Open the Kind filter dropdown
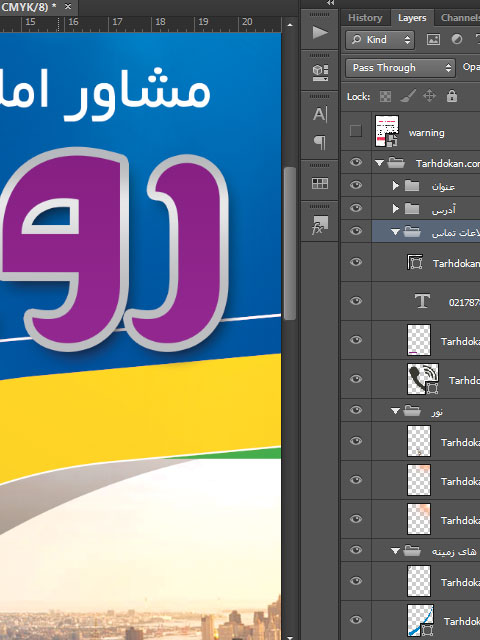Image resolution: width=480 pixels, height=640 pixels. (380, 40)
